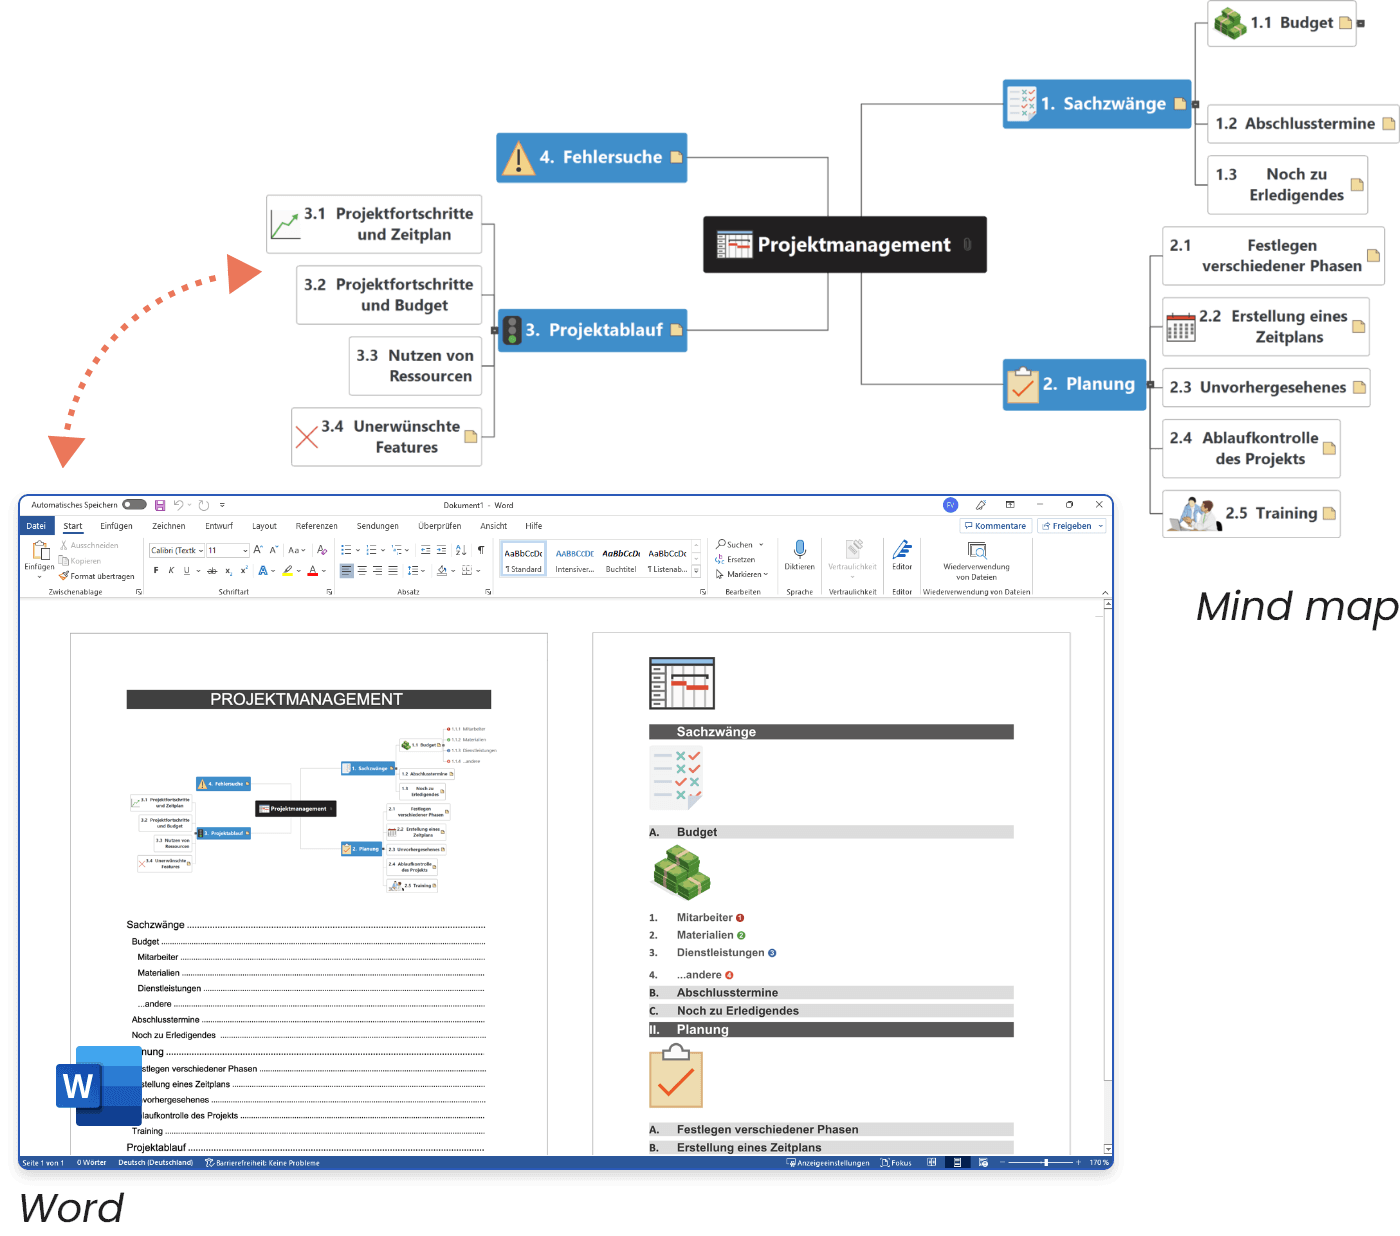Decrease paragraph indent

pyautogui.click(x=426, y=550)
